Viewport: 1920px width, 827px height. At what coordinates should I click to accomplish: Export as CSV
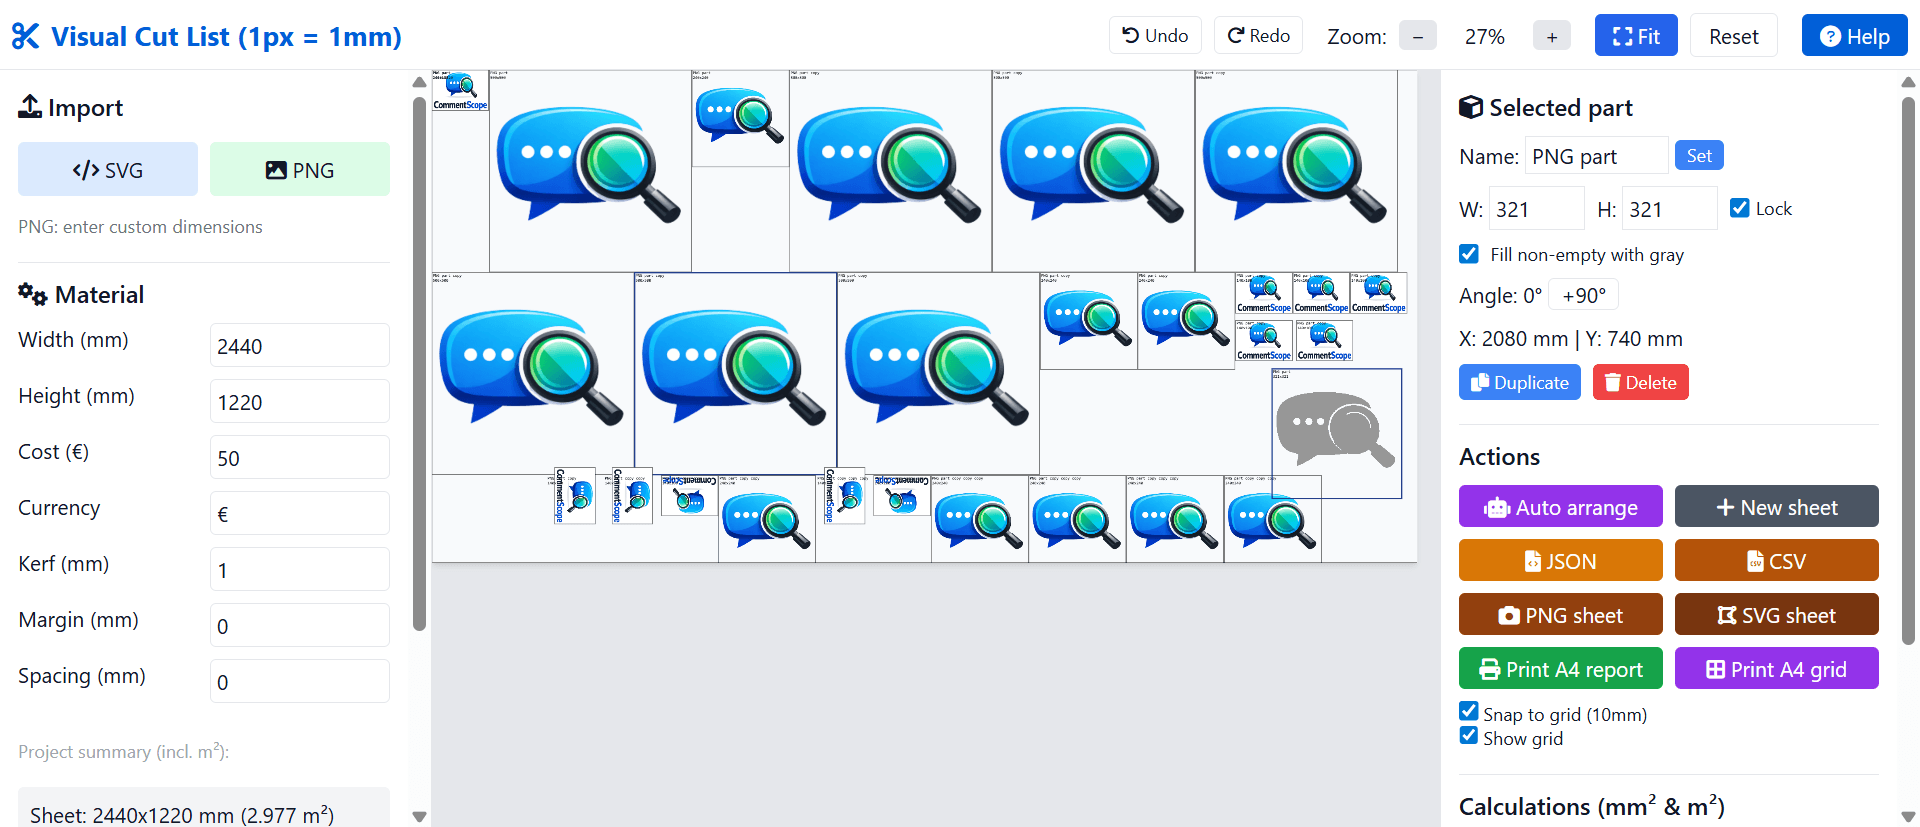pos(1777,561)
